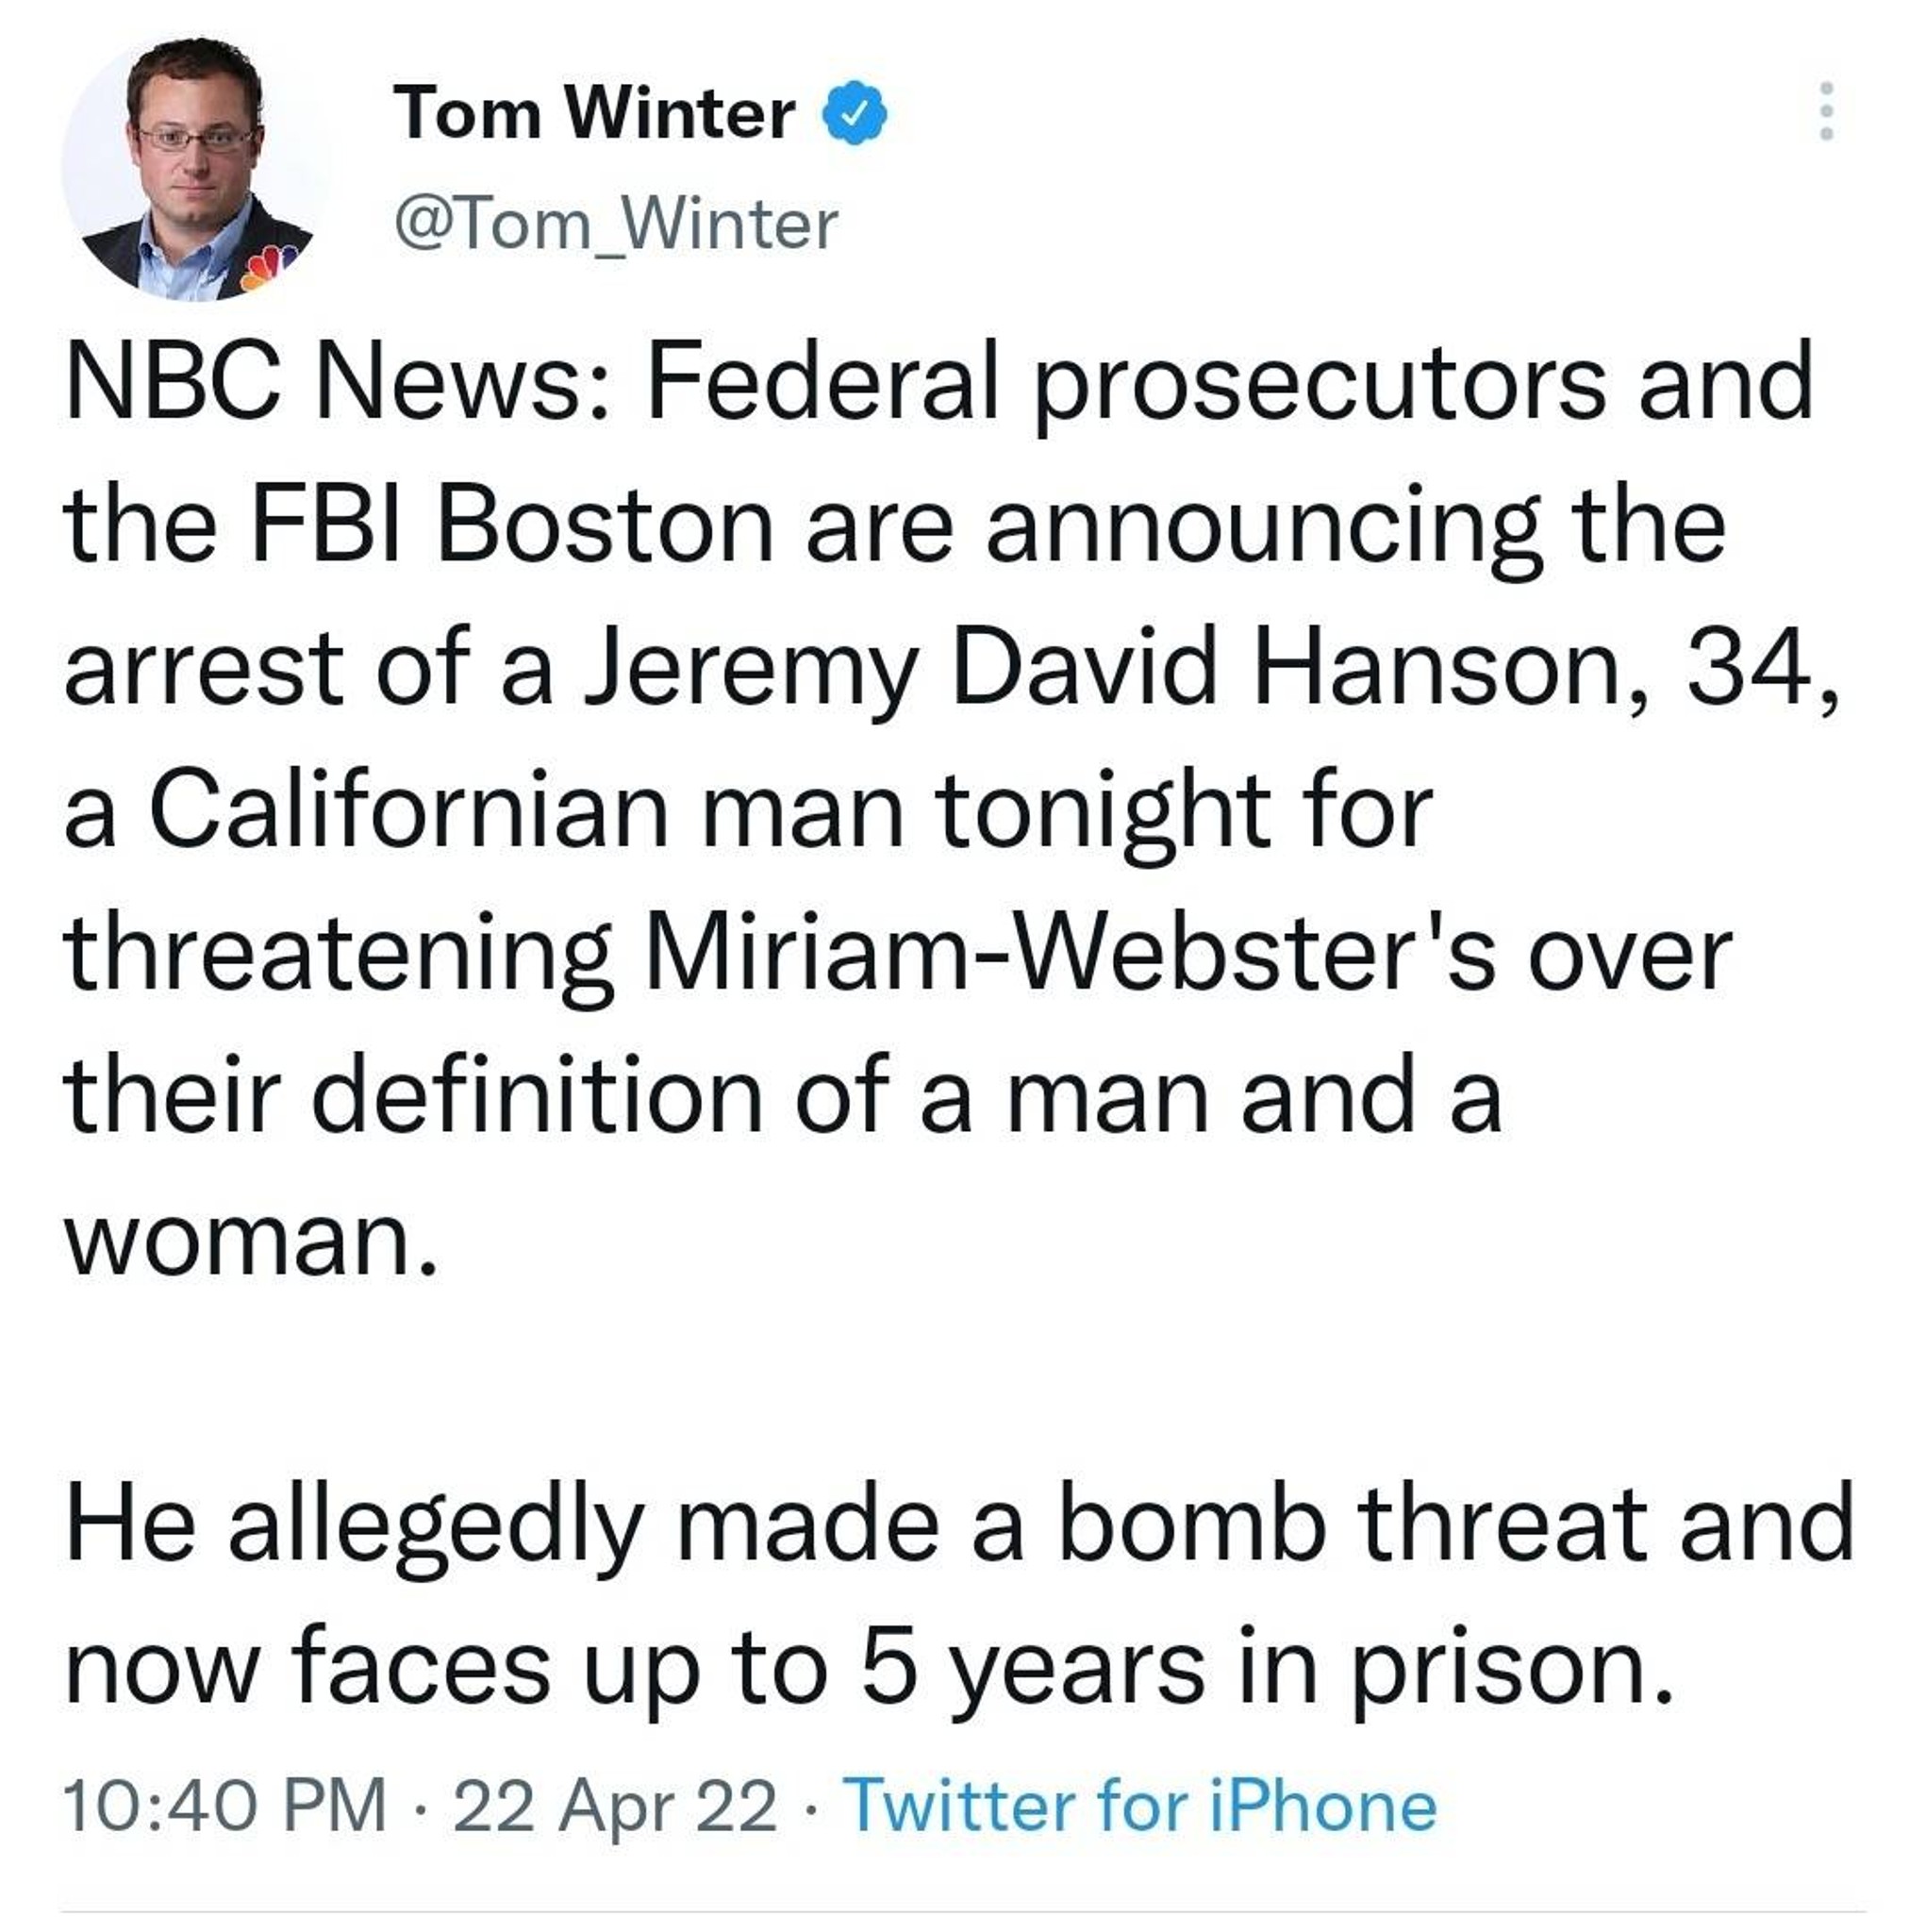Click the word 'definition' in tweet
Viewport: 1926px width, 1932px height.
tap(538, 1098)
